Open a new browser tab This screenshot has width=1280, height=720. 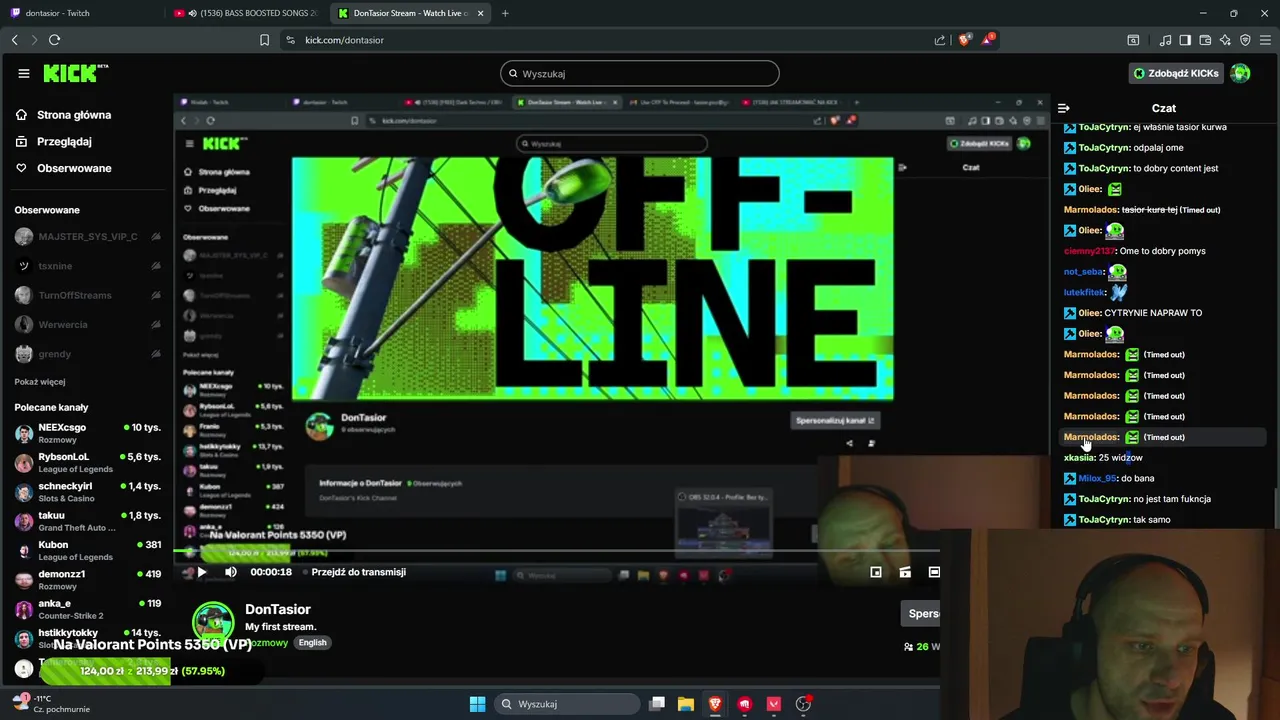click(x=505, y=13)
